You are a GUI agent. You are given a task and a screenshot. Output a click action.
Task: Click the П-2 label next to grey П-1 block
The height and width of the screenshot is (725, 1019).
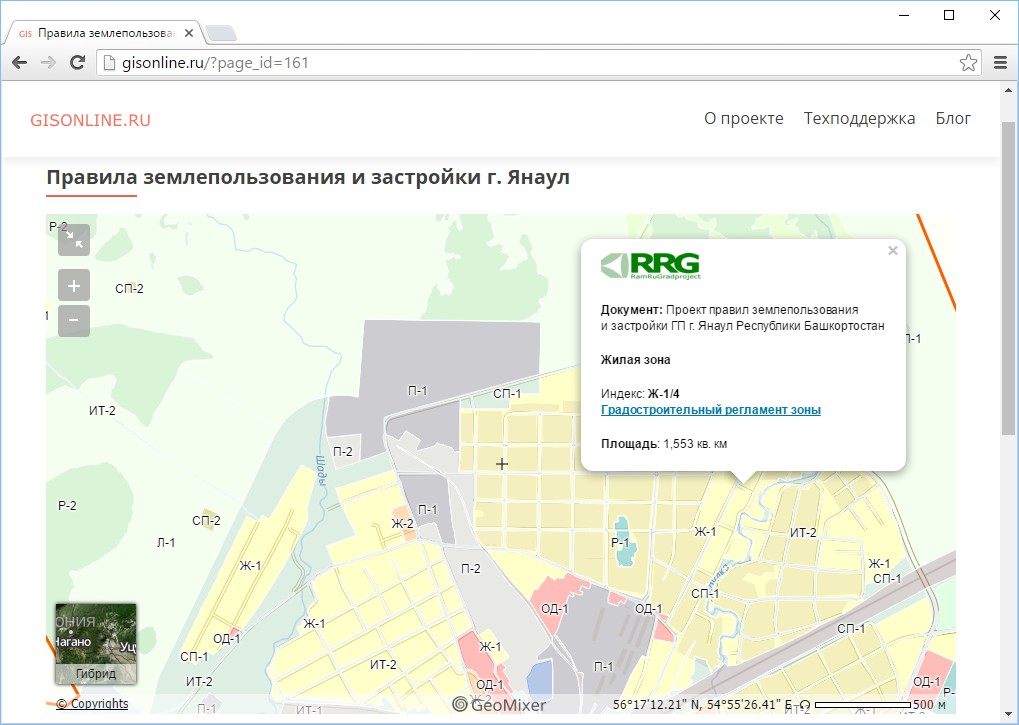[x=342, y=452]
